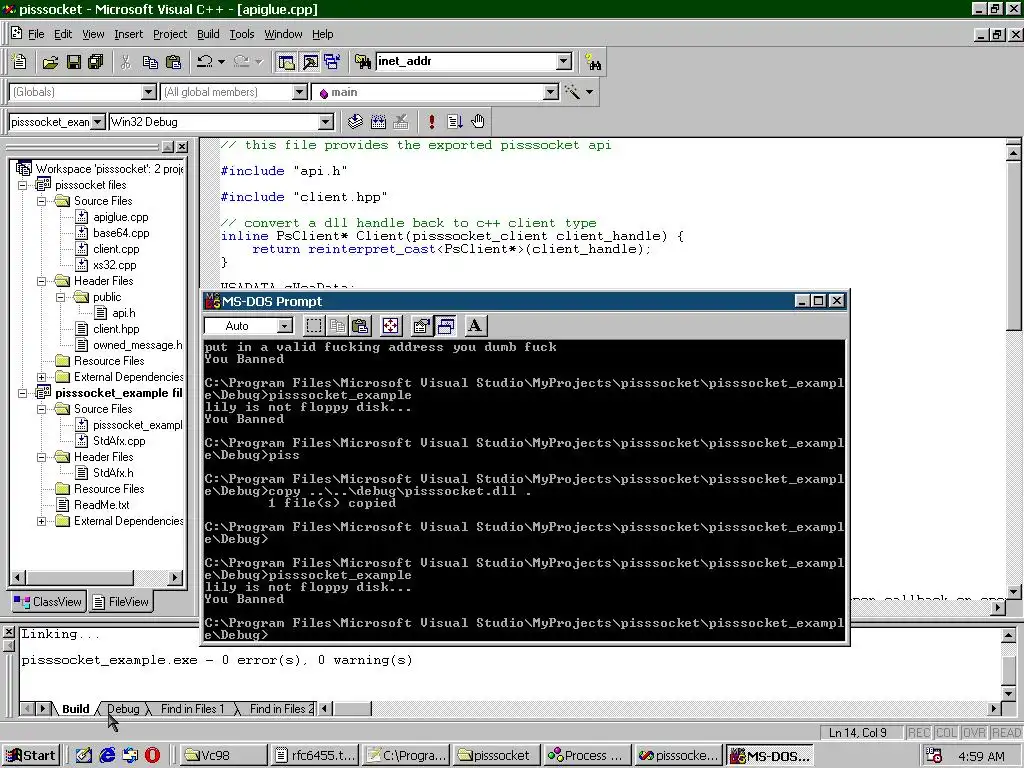Select StdAfx.h in the file tree

(113, 473)
